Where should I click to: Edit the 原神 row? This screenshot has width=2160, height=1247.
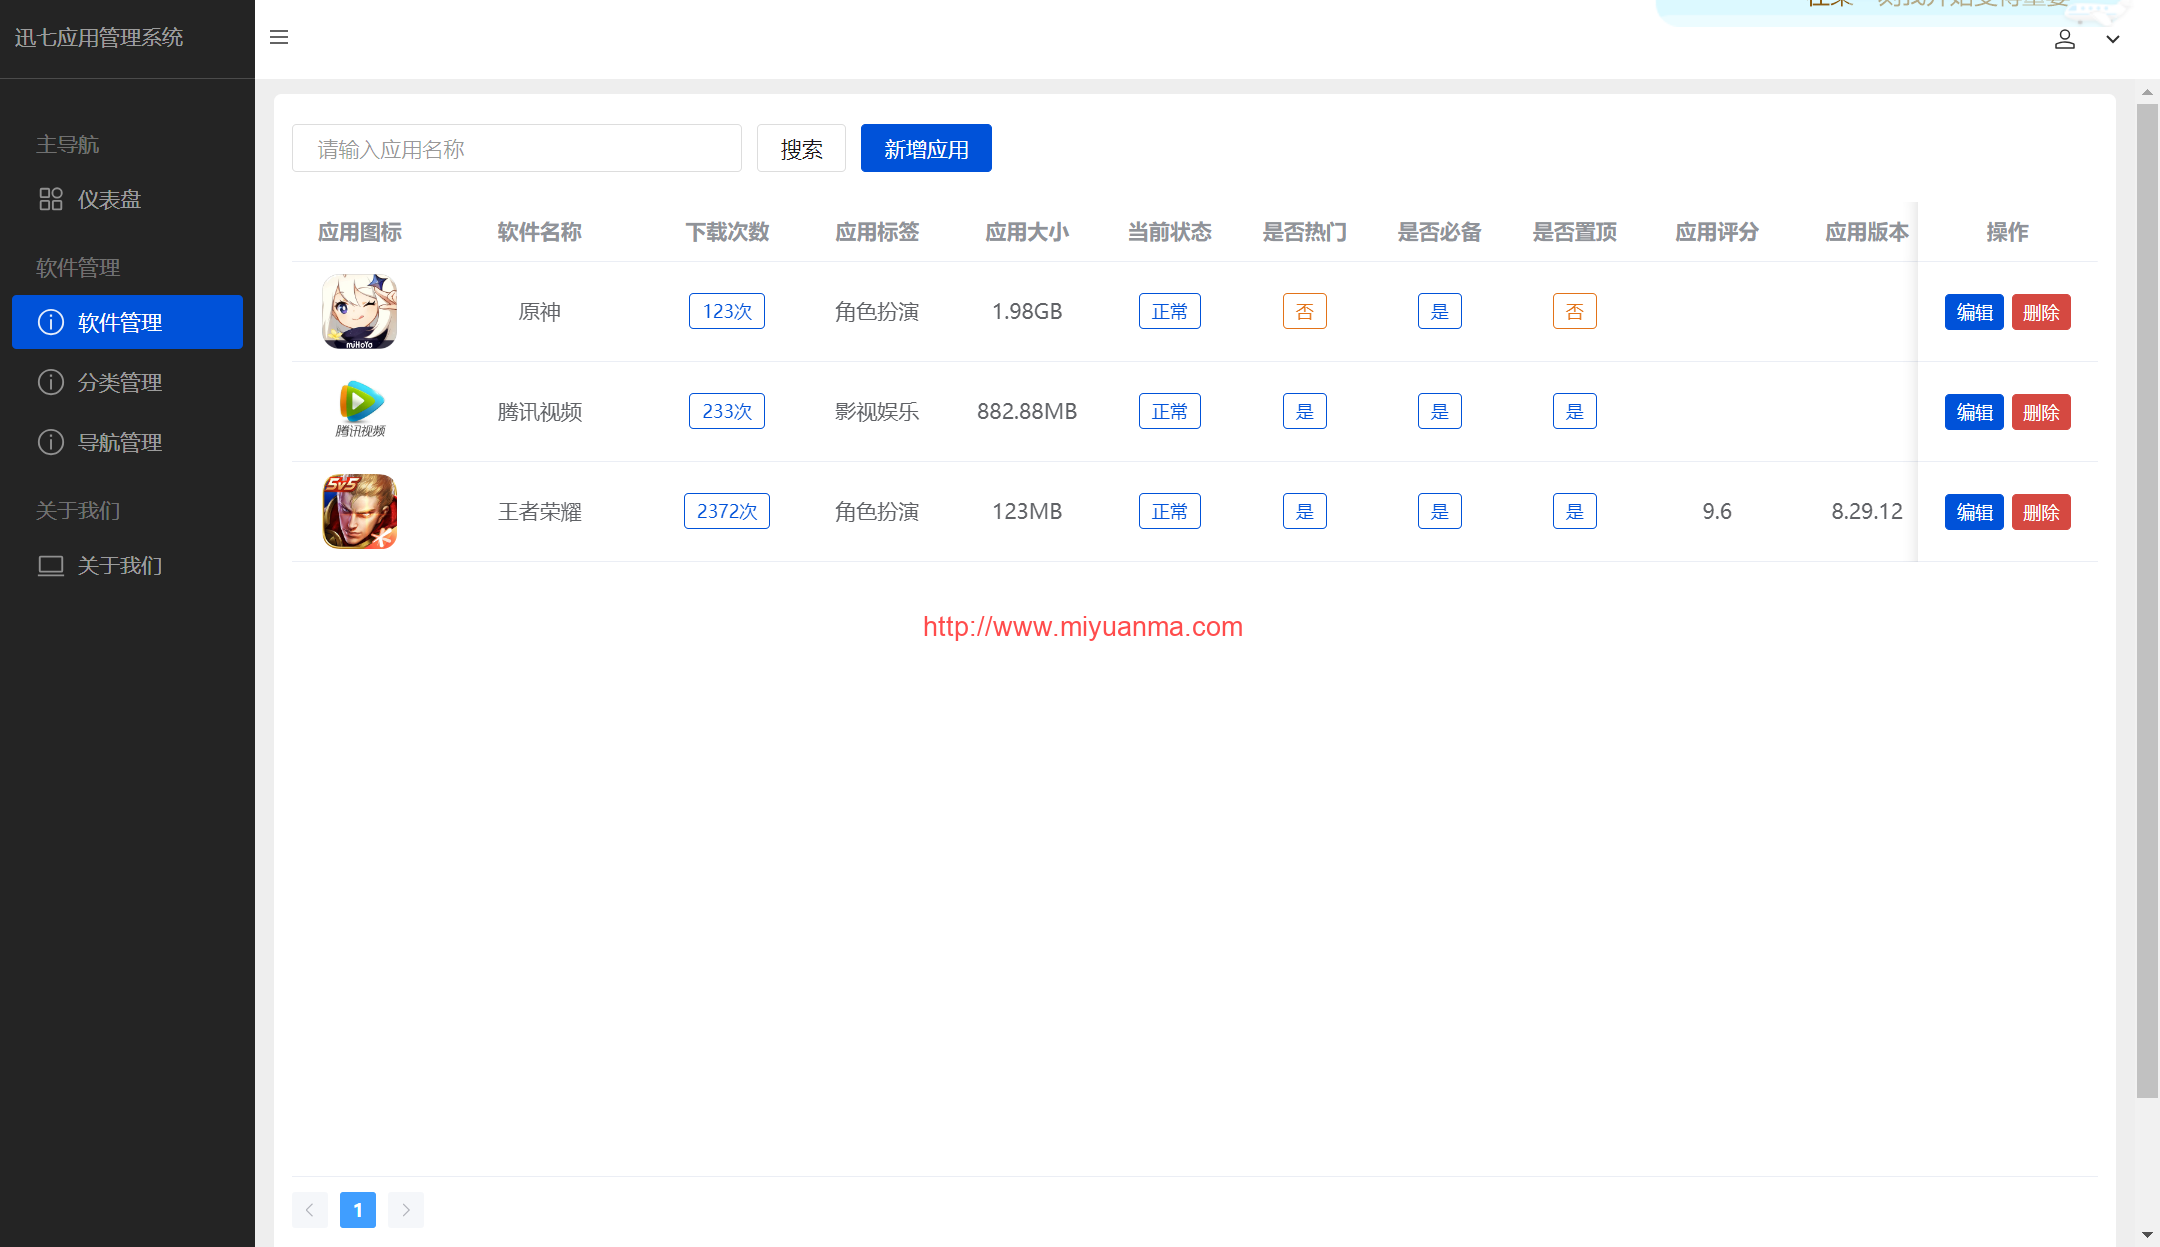pos(1974,312)
